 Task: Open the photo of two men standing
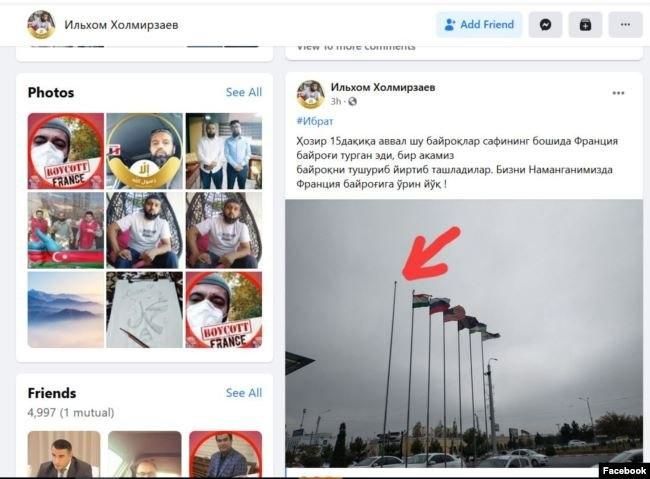pyautogui.click(x=224, y=151)
